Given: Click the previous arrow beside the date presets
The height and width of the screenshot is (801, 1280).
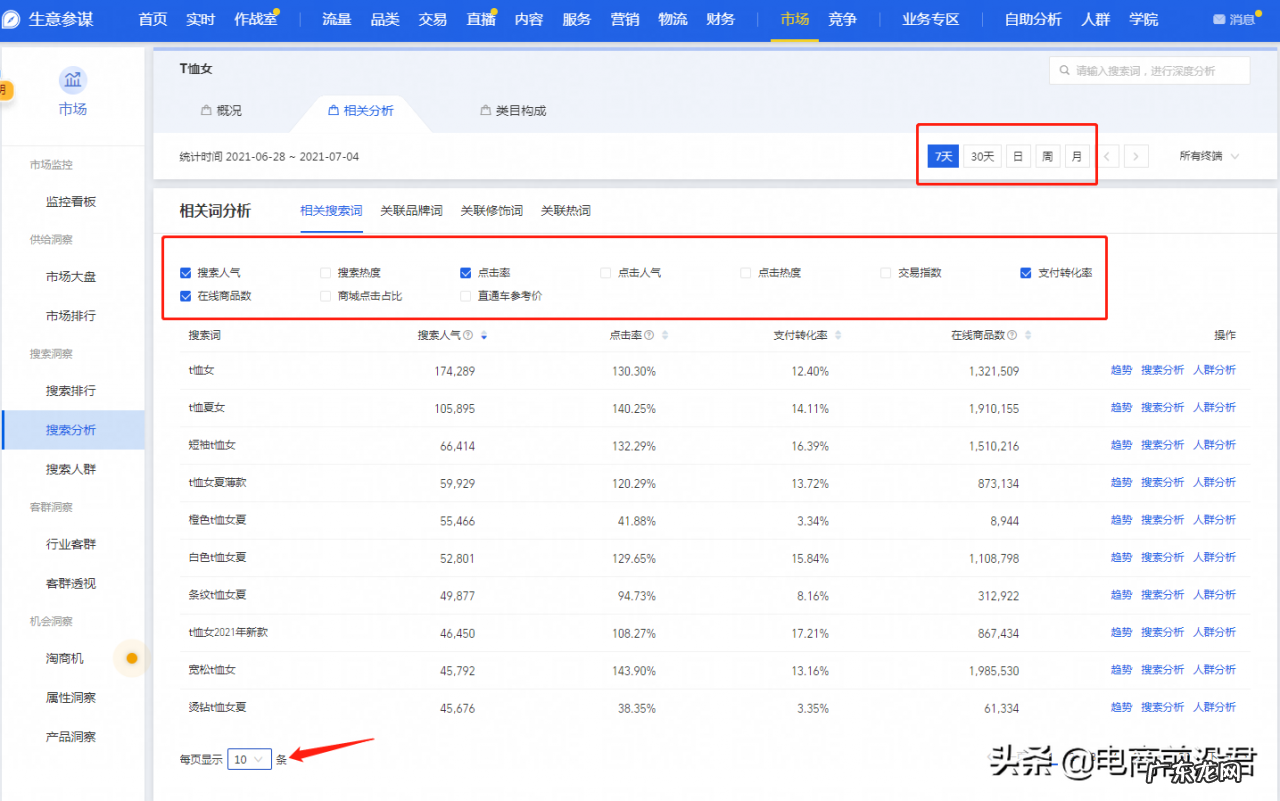Looking at the screenshot, I should [x=1108, y=156].
